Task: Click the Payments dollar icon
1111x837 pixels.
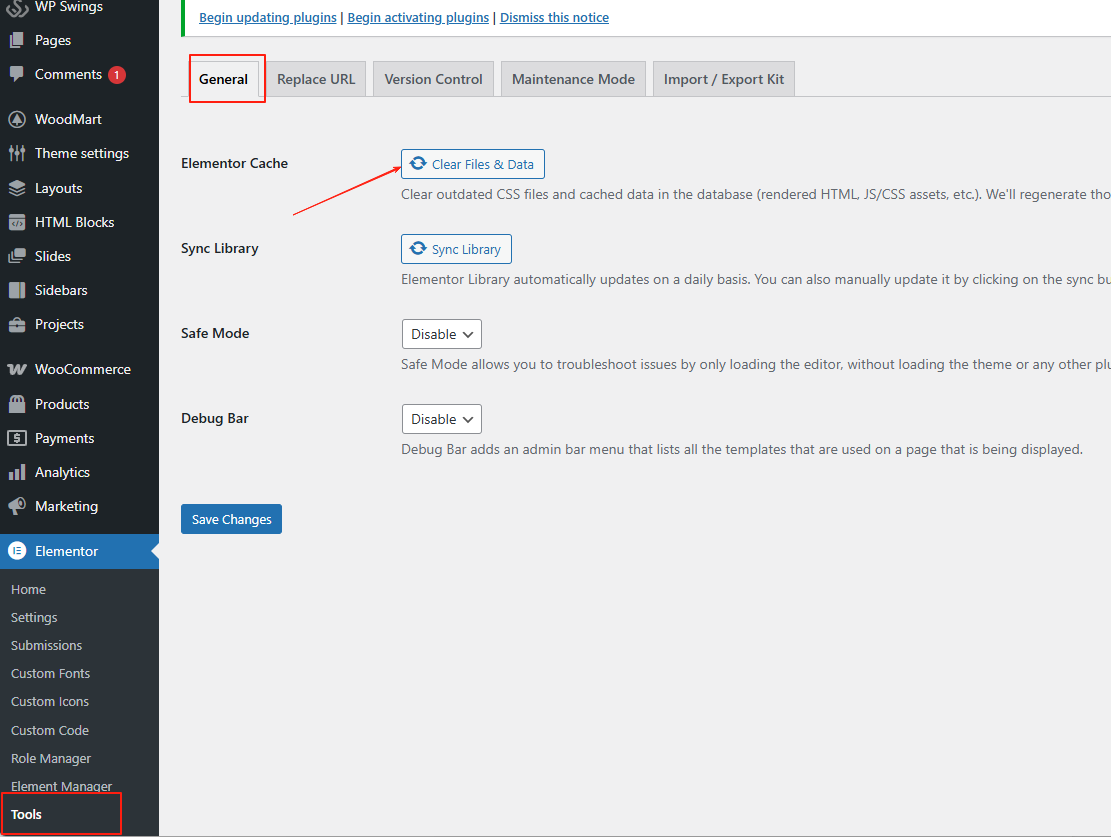Action: [x=17, y=438]
